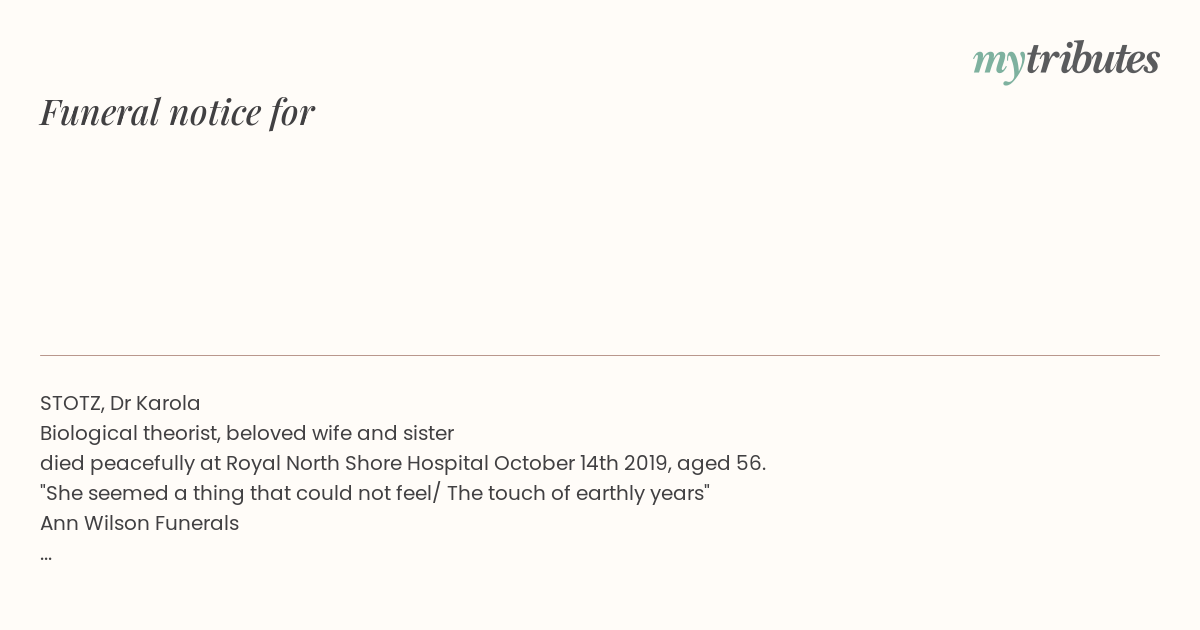Click the line about Royal North Shore Hospital

click(x=403, y=463)
